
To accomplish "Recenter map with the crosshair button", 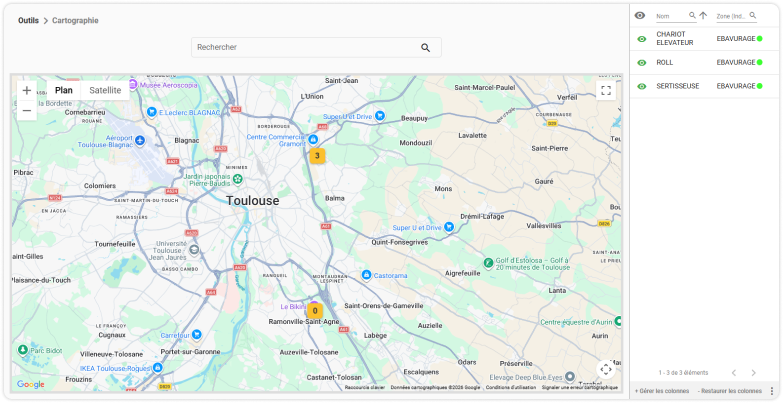I will (606, 370).
